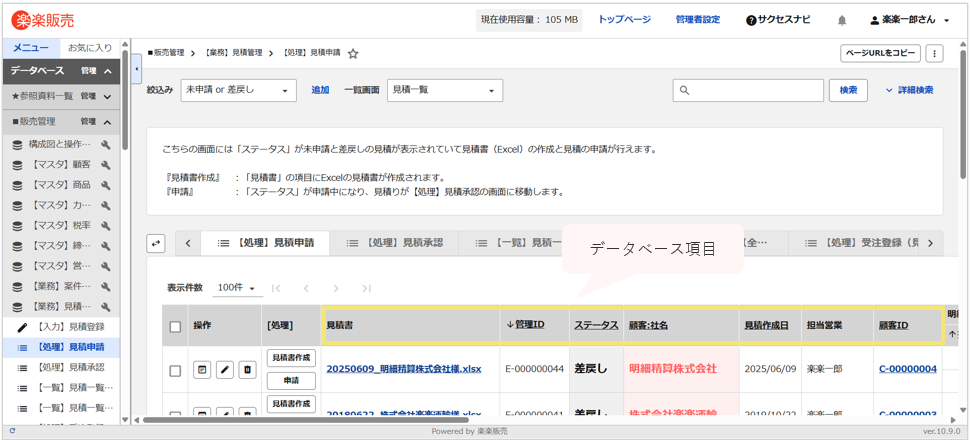The image size is (970, 440).
Task: Go to the last page of results
Action: tap(366, 288)
